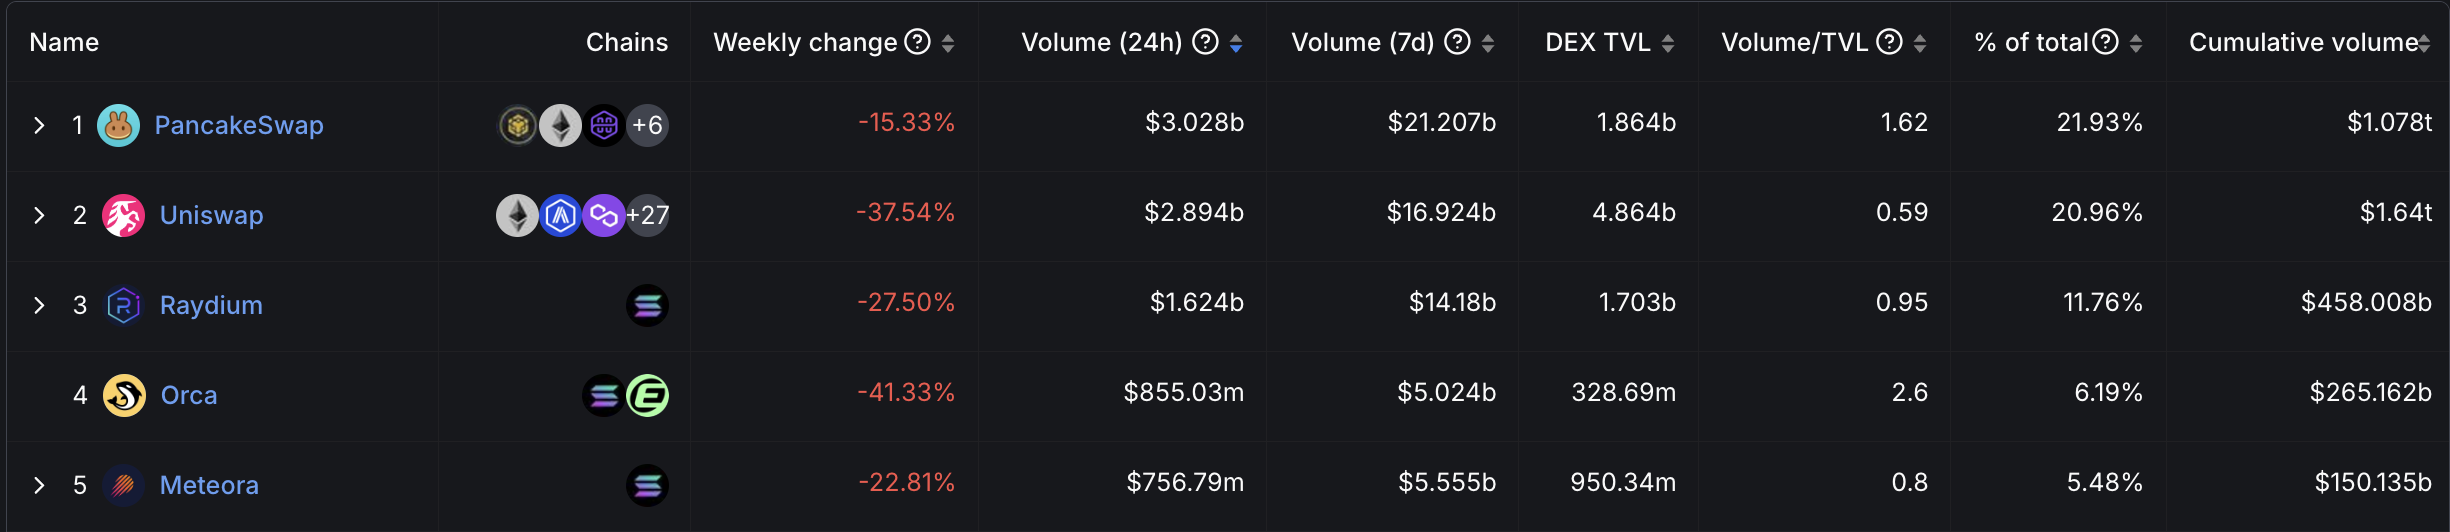Click the Uniswap unicorn logo icon
2450x532 pixels.
[124, 215]
